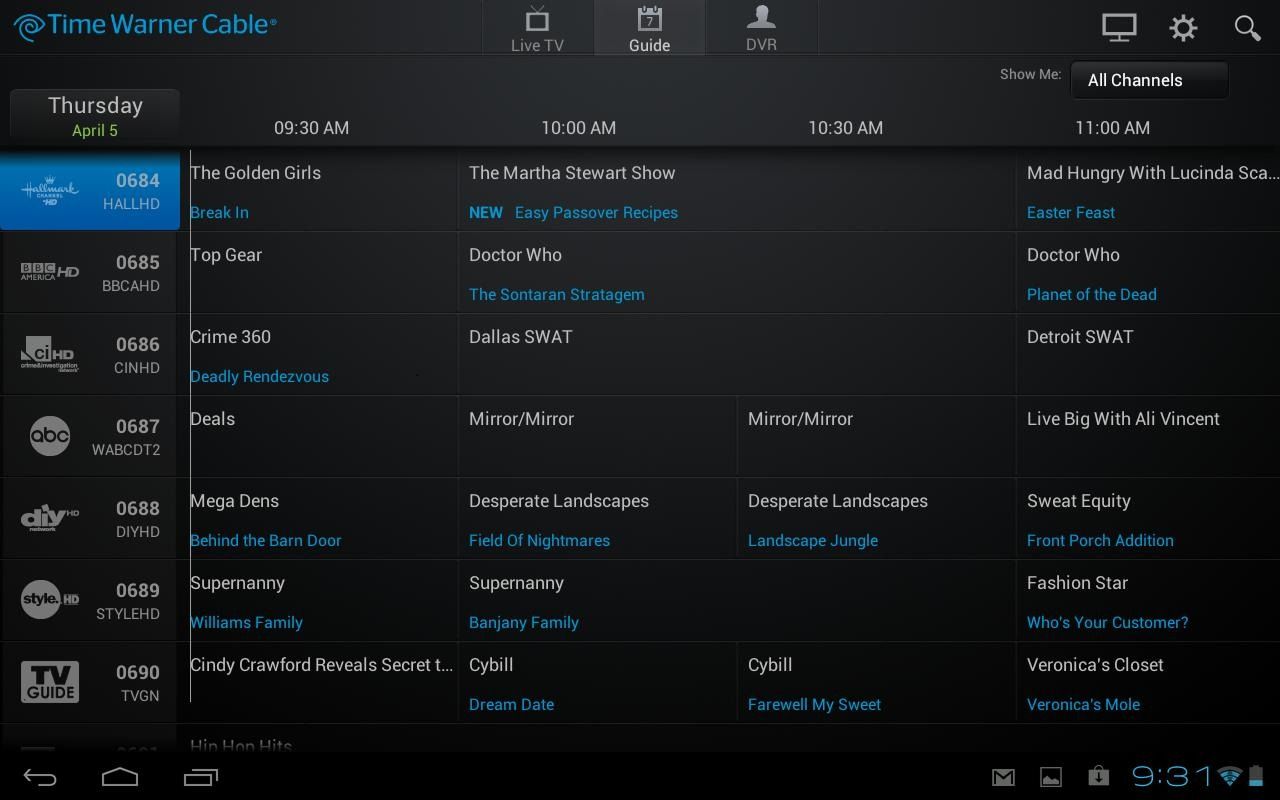Open the Guide tab

(x=649, y=28)
